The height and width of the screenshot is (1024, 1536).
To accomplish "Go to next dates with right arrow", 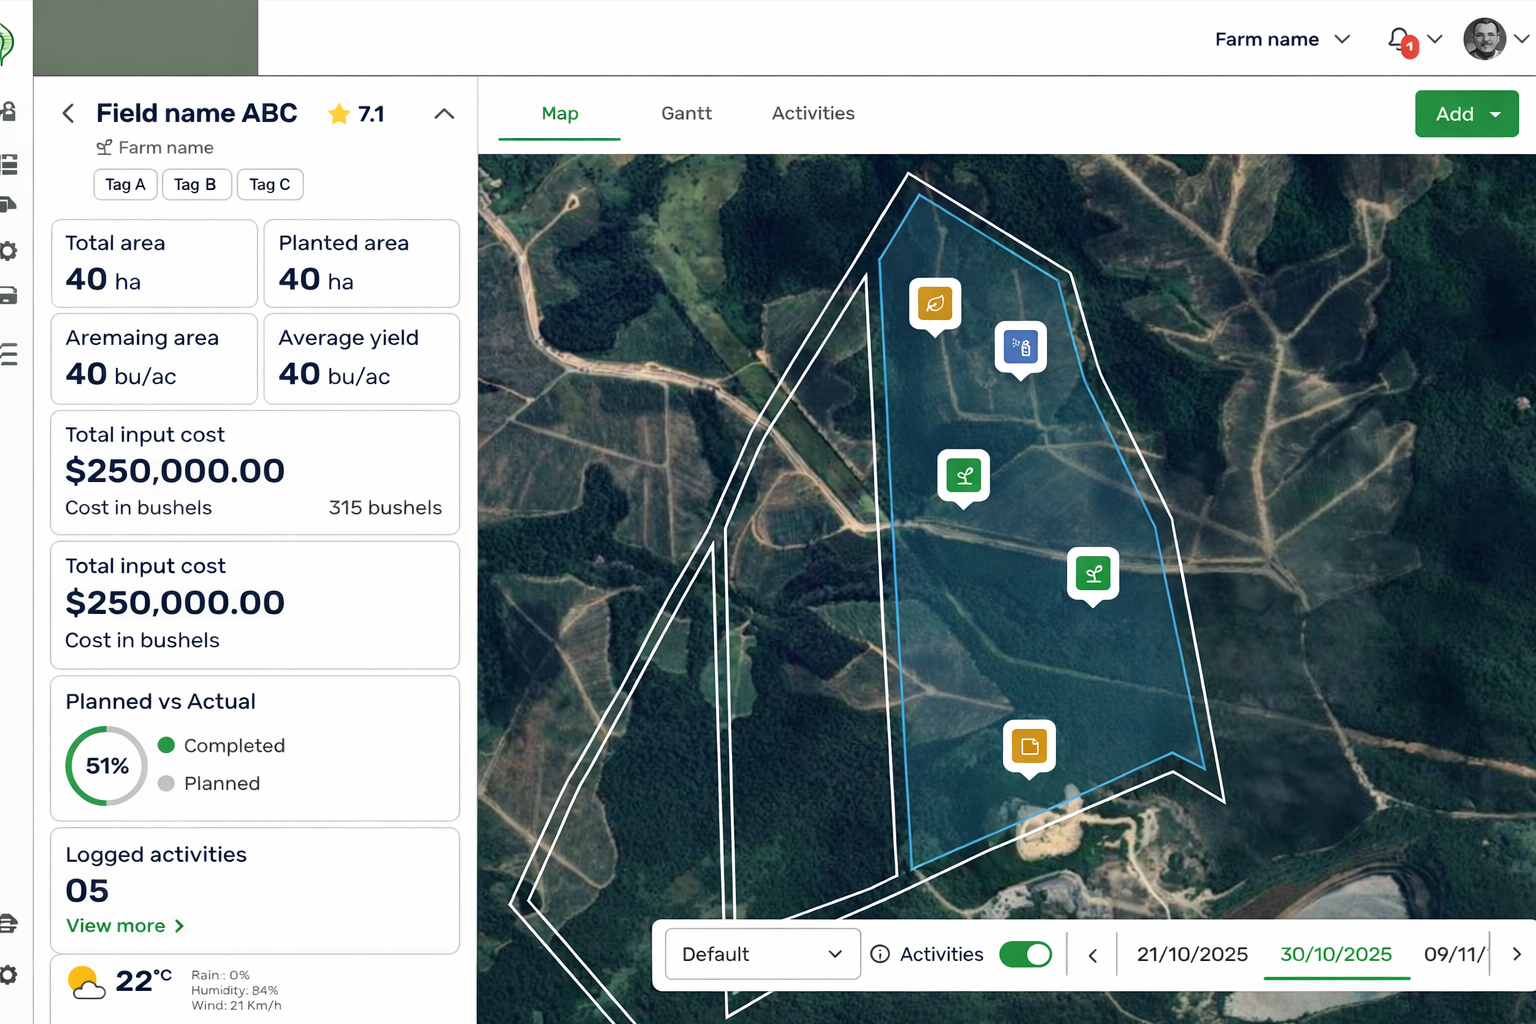I will (x=1516, y=955).
